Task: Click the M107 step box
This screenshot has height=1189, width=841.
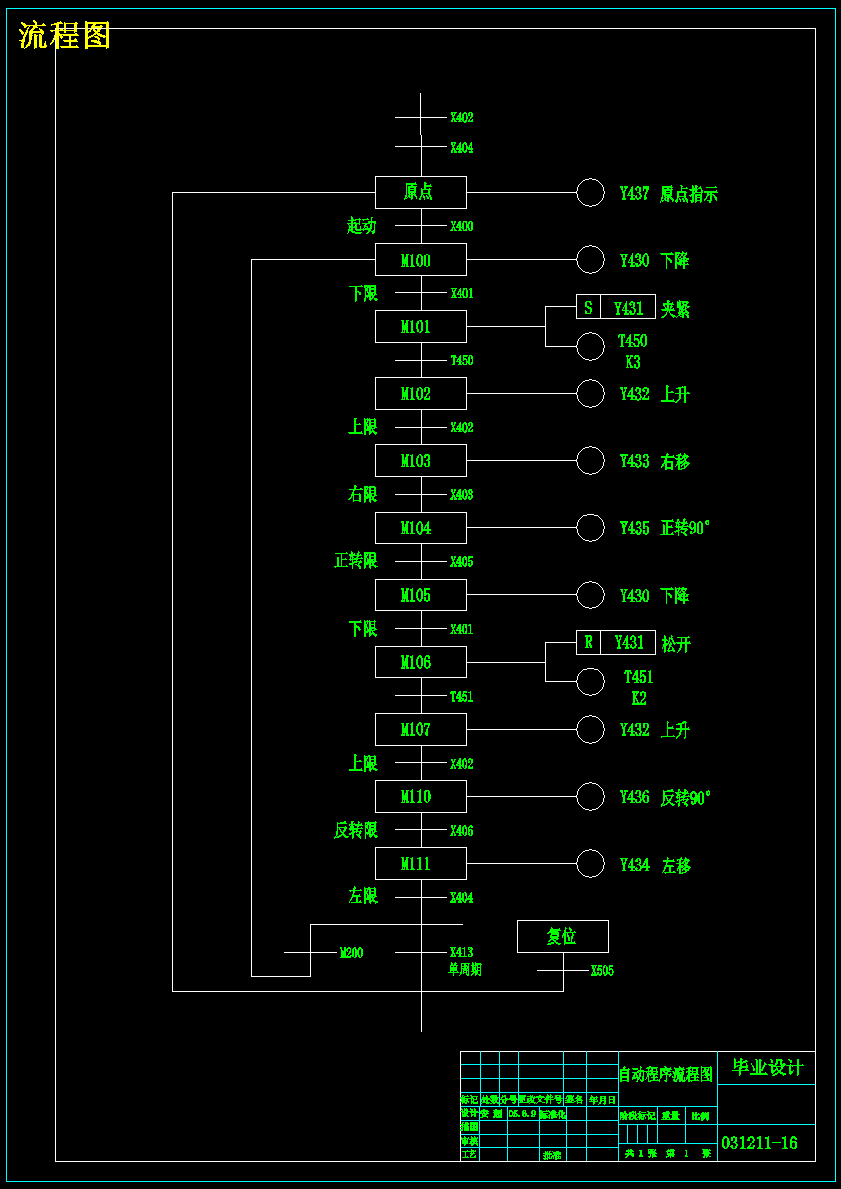Action: [x=421, y=729]
